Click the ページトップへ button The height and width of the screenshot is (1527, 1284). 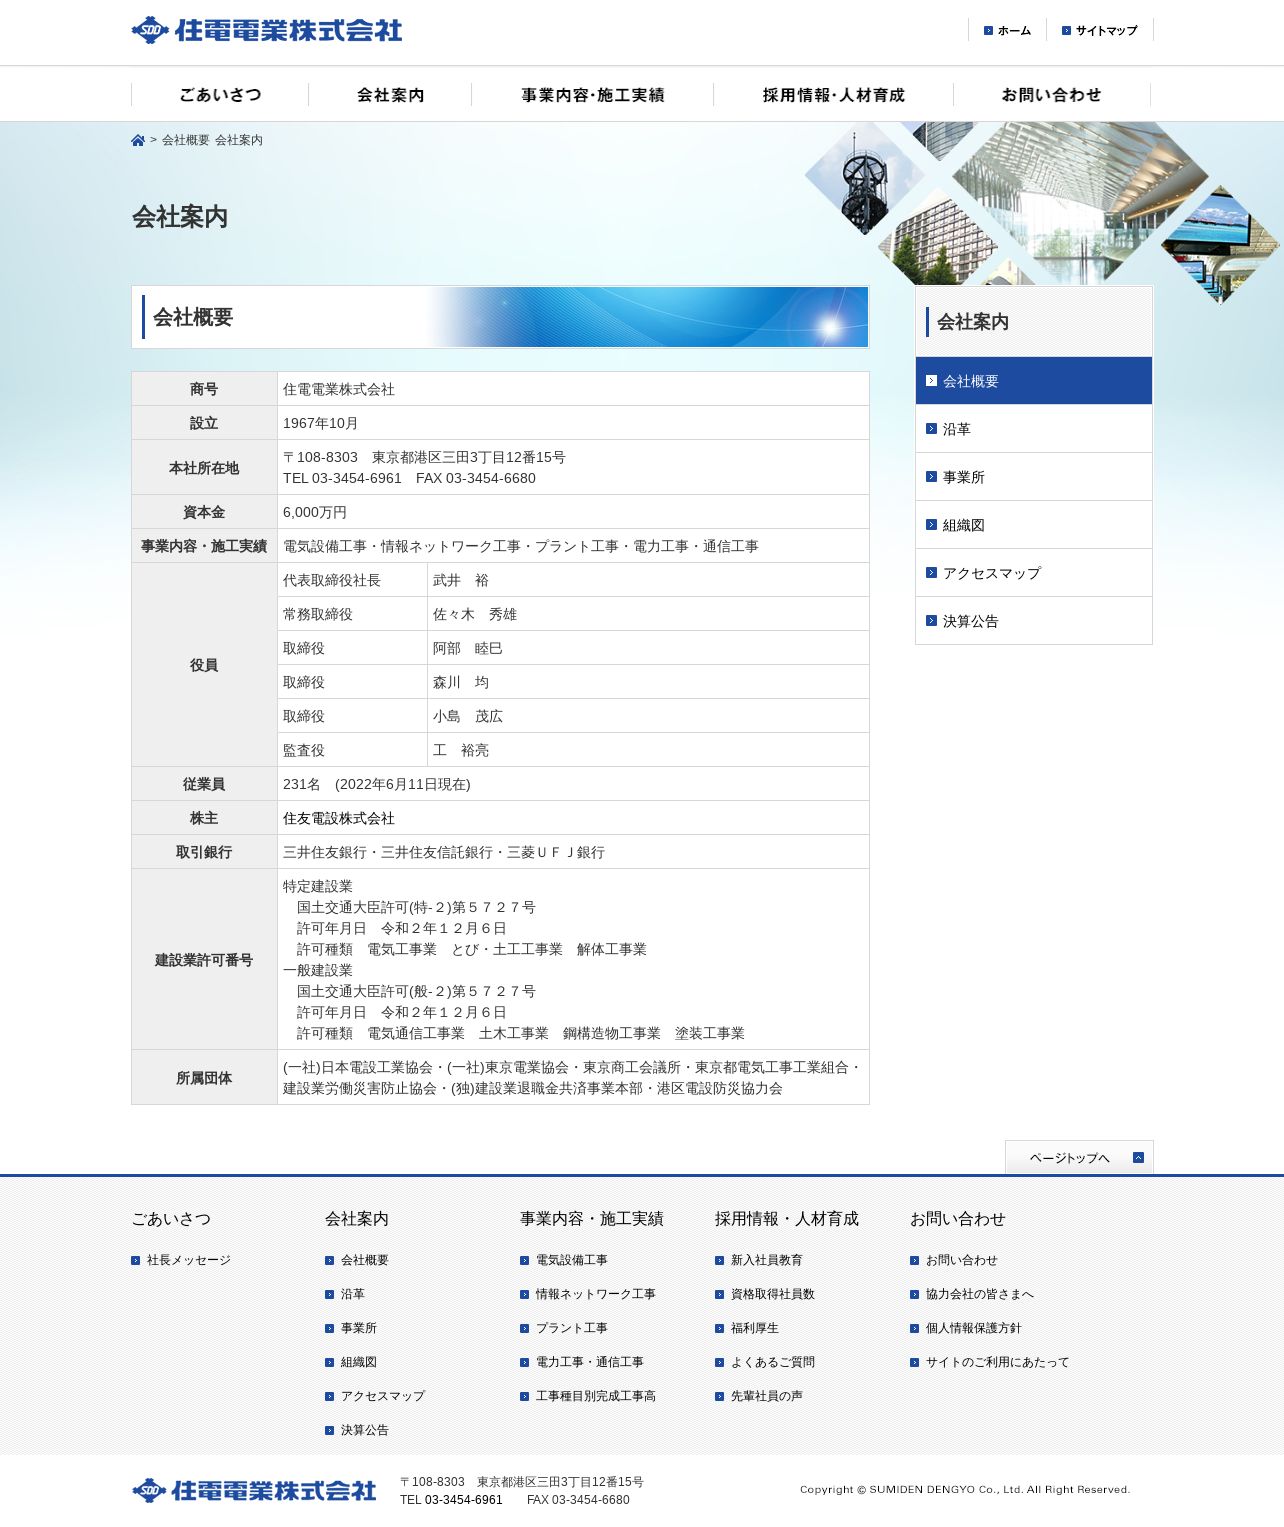pos(1079,1157)
